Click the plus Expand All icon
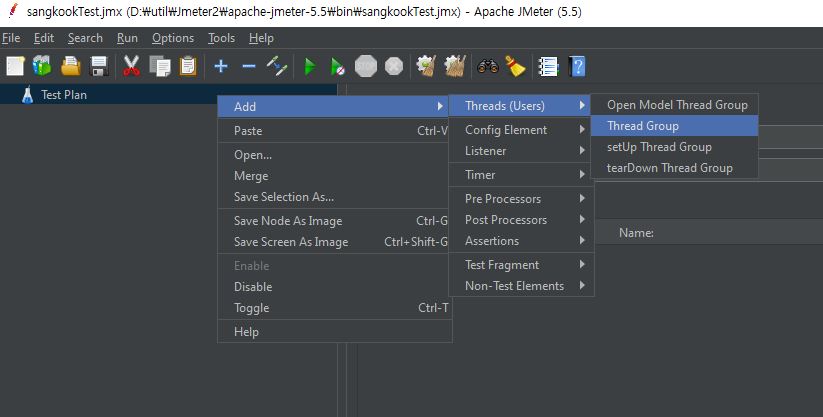This screenshot has height=417, width=823. [x=221, y=66]
